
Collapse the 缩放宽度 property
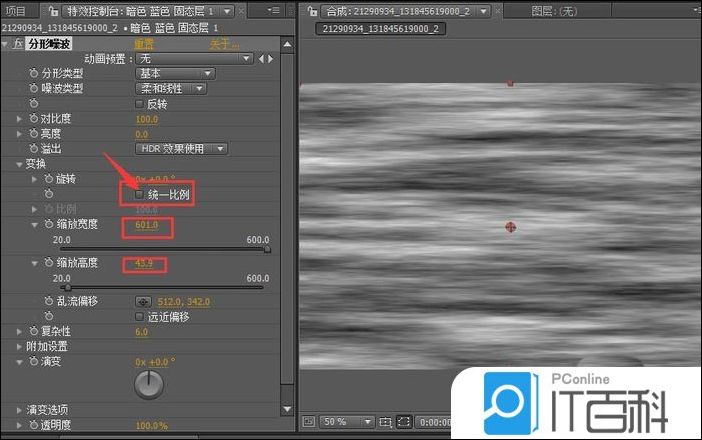pos(34,225)
